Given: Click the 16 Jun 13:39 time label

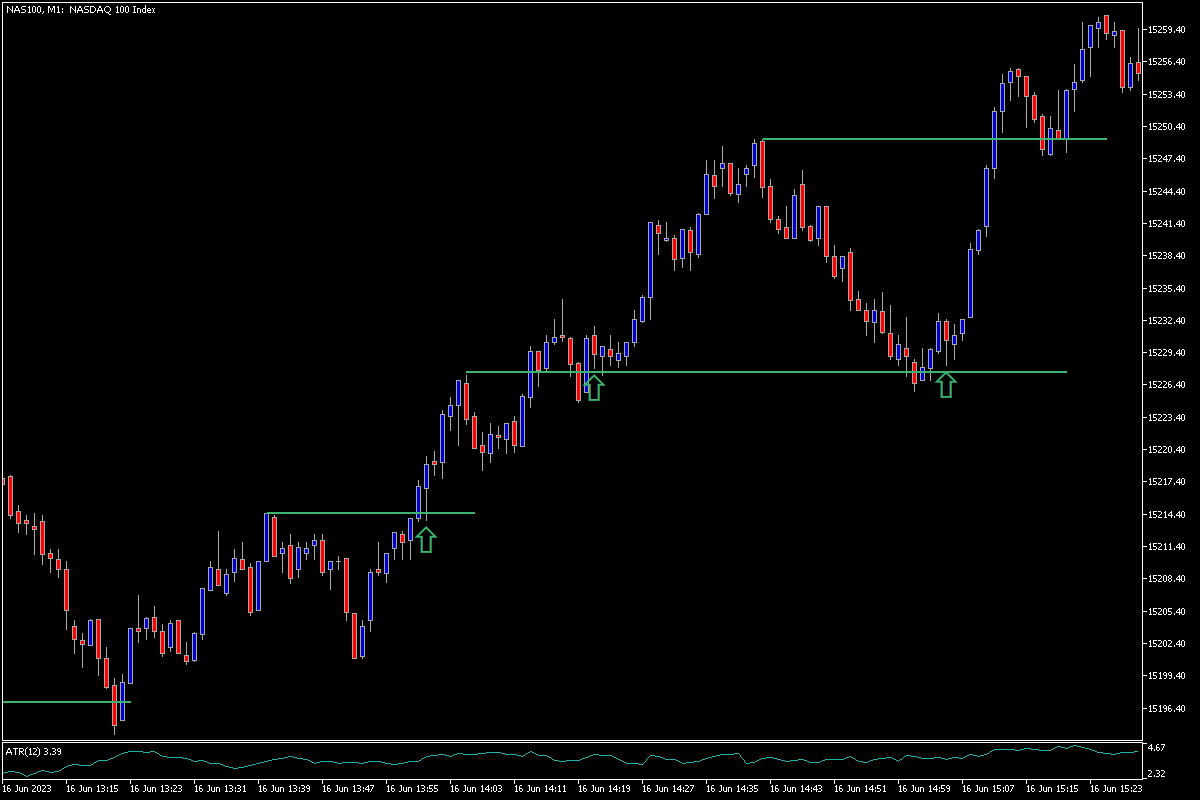Looking at the screenshot, I should click(284, 789).
